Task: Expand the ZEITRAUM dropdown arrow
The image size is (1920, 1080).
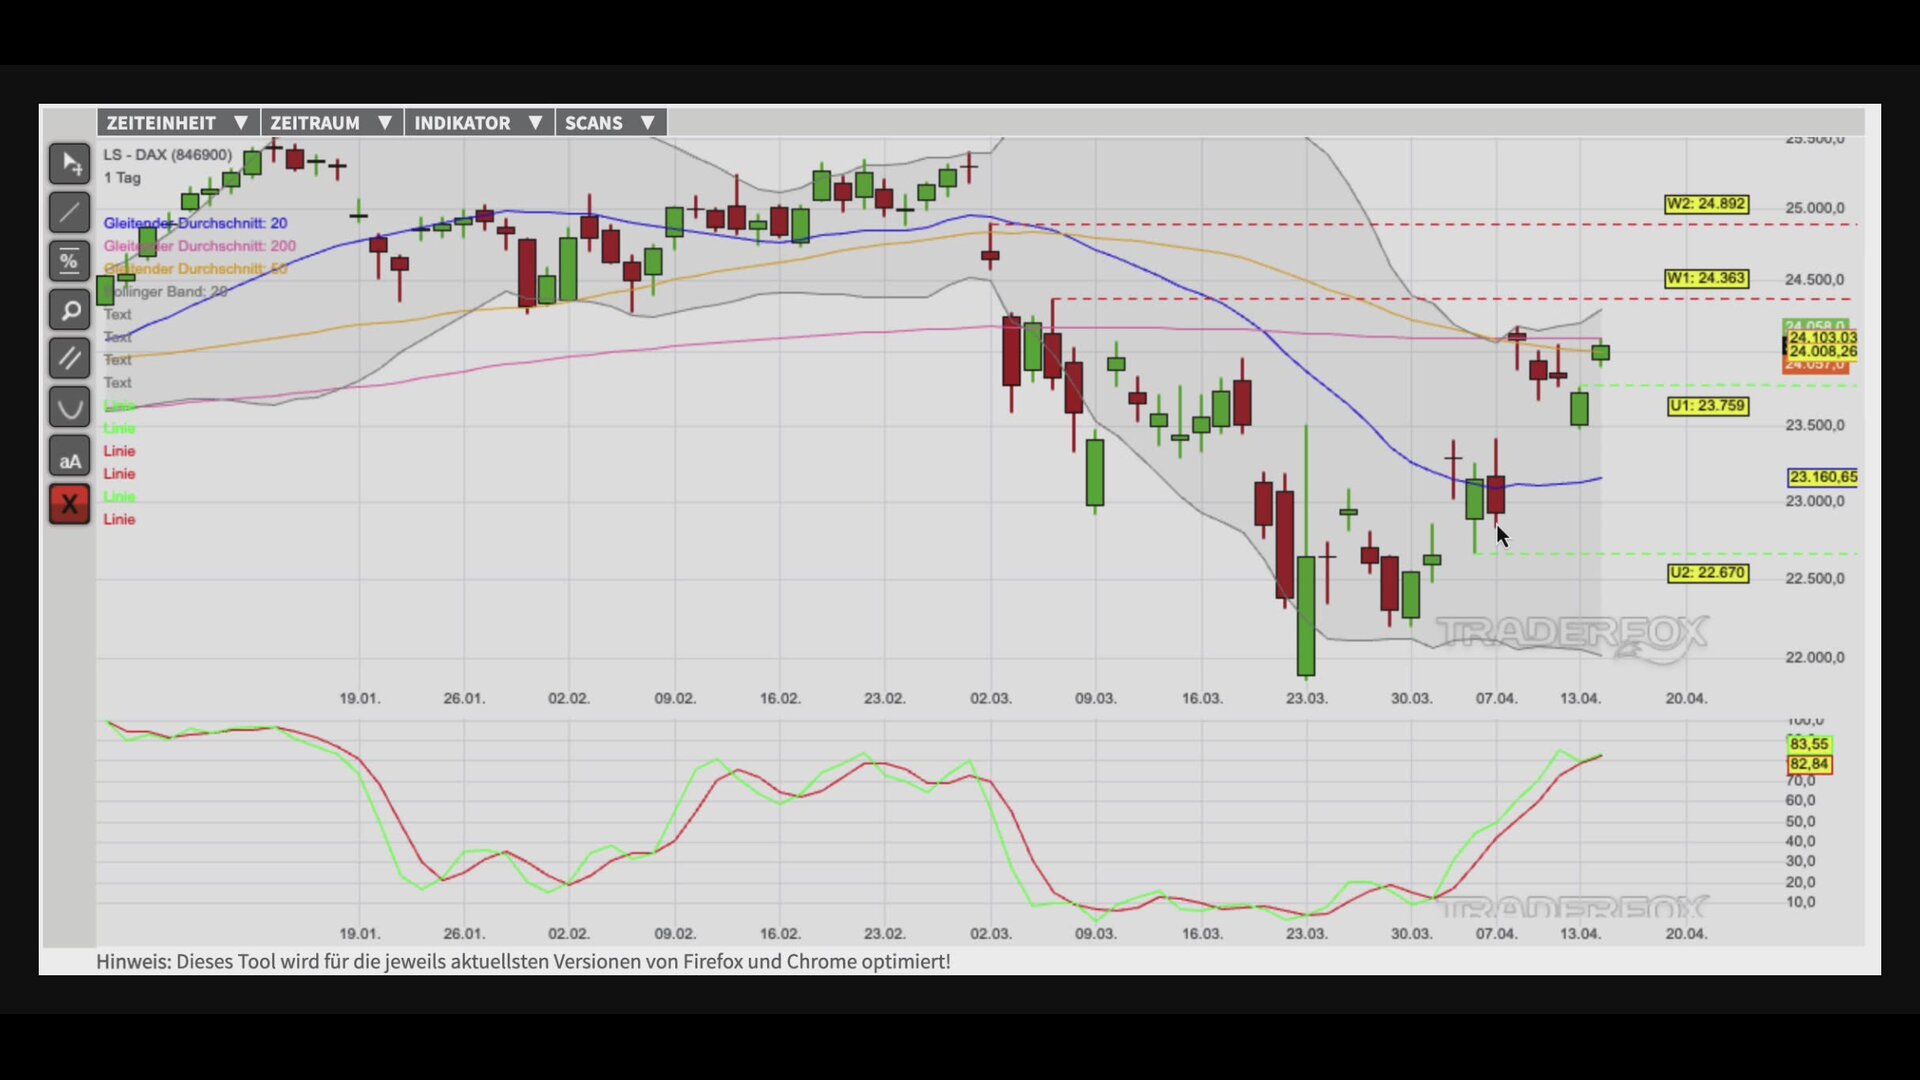Action: (384, 123)
